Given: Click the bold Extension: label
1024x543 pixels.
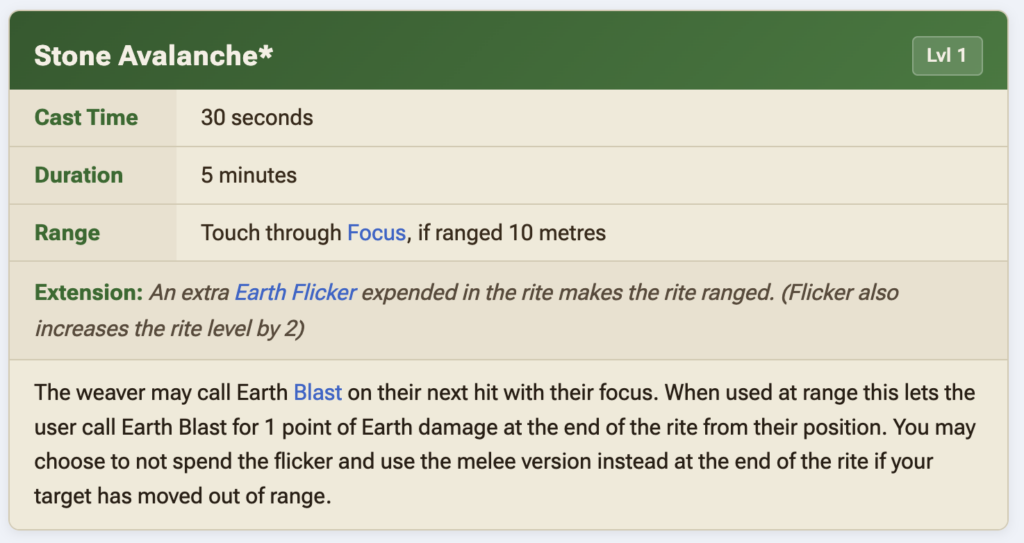Looking at the screenshot, I should pos(88,293).
